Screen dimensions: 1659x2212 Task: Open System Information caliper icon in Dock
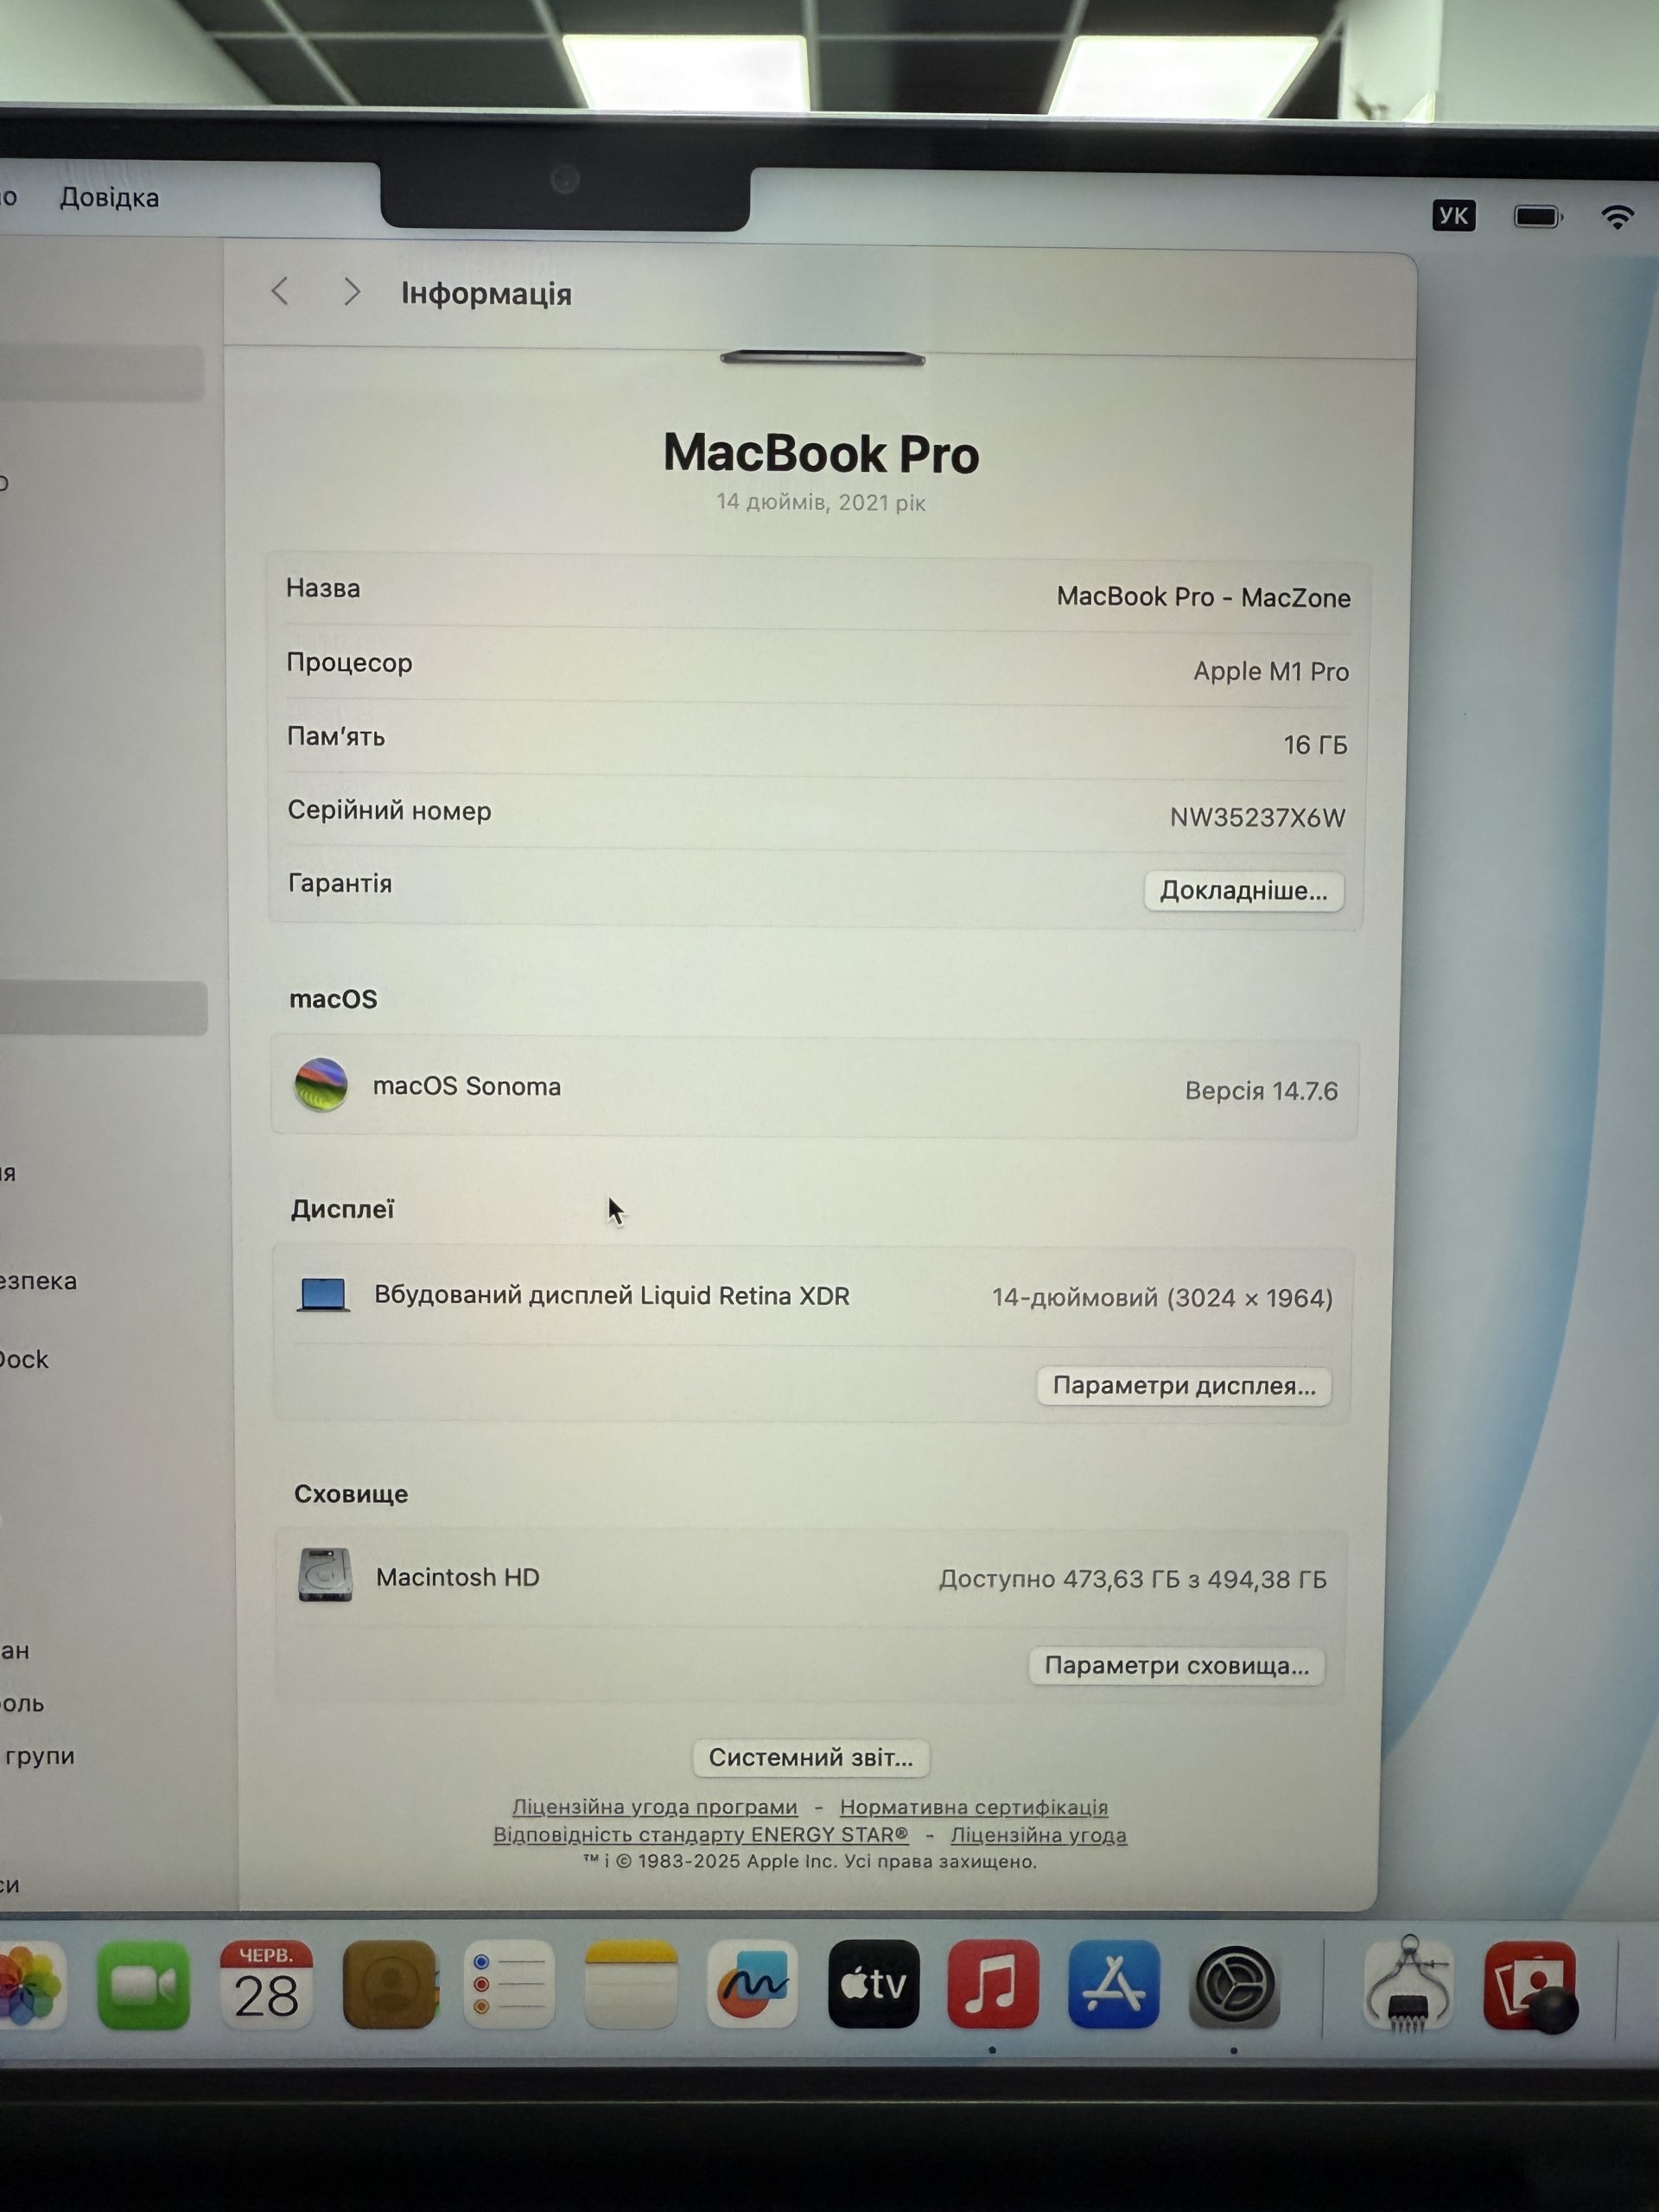click(1409, 1985)
